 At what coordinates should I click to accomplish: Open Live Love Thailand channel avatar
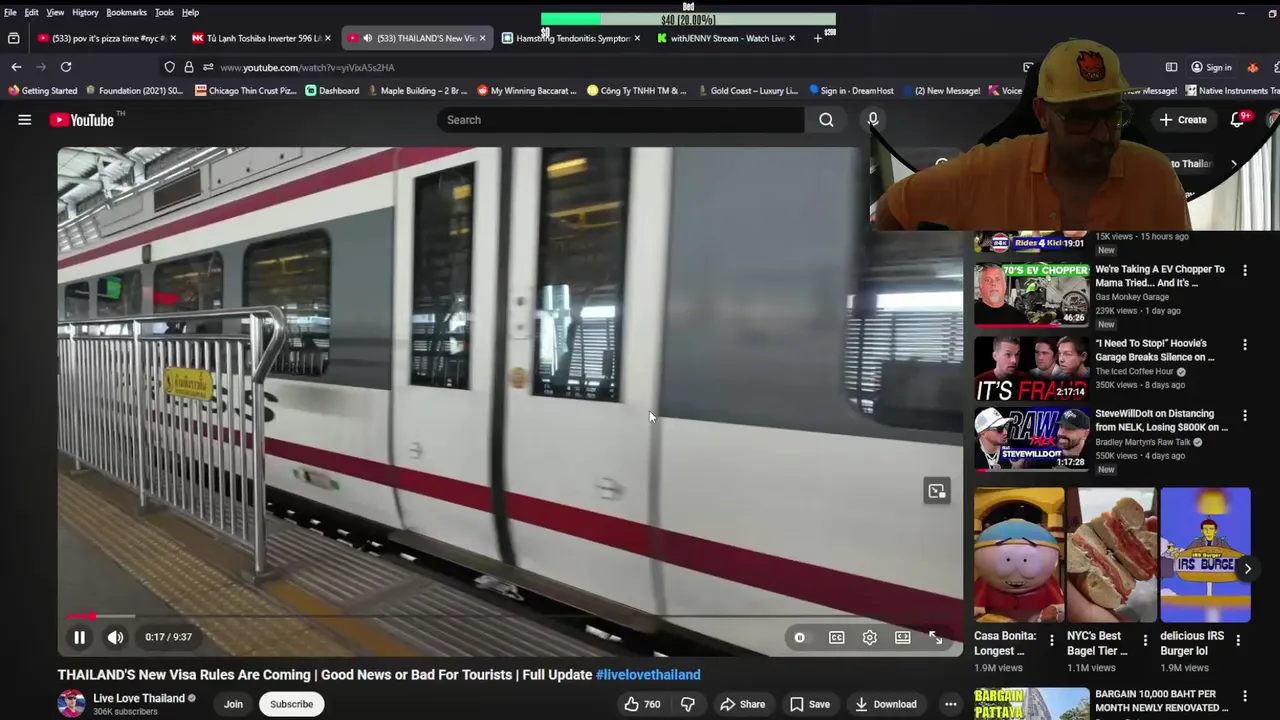[71, 704]
